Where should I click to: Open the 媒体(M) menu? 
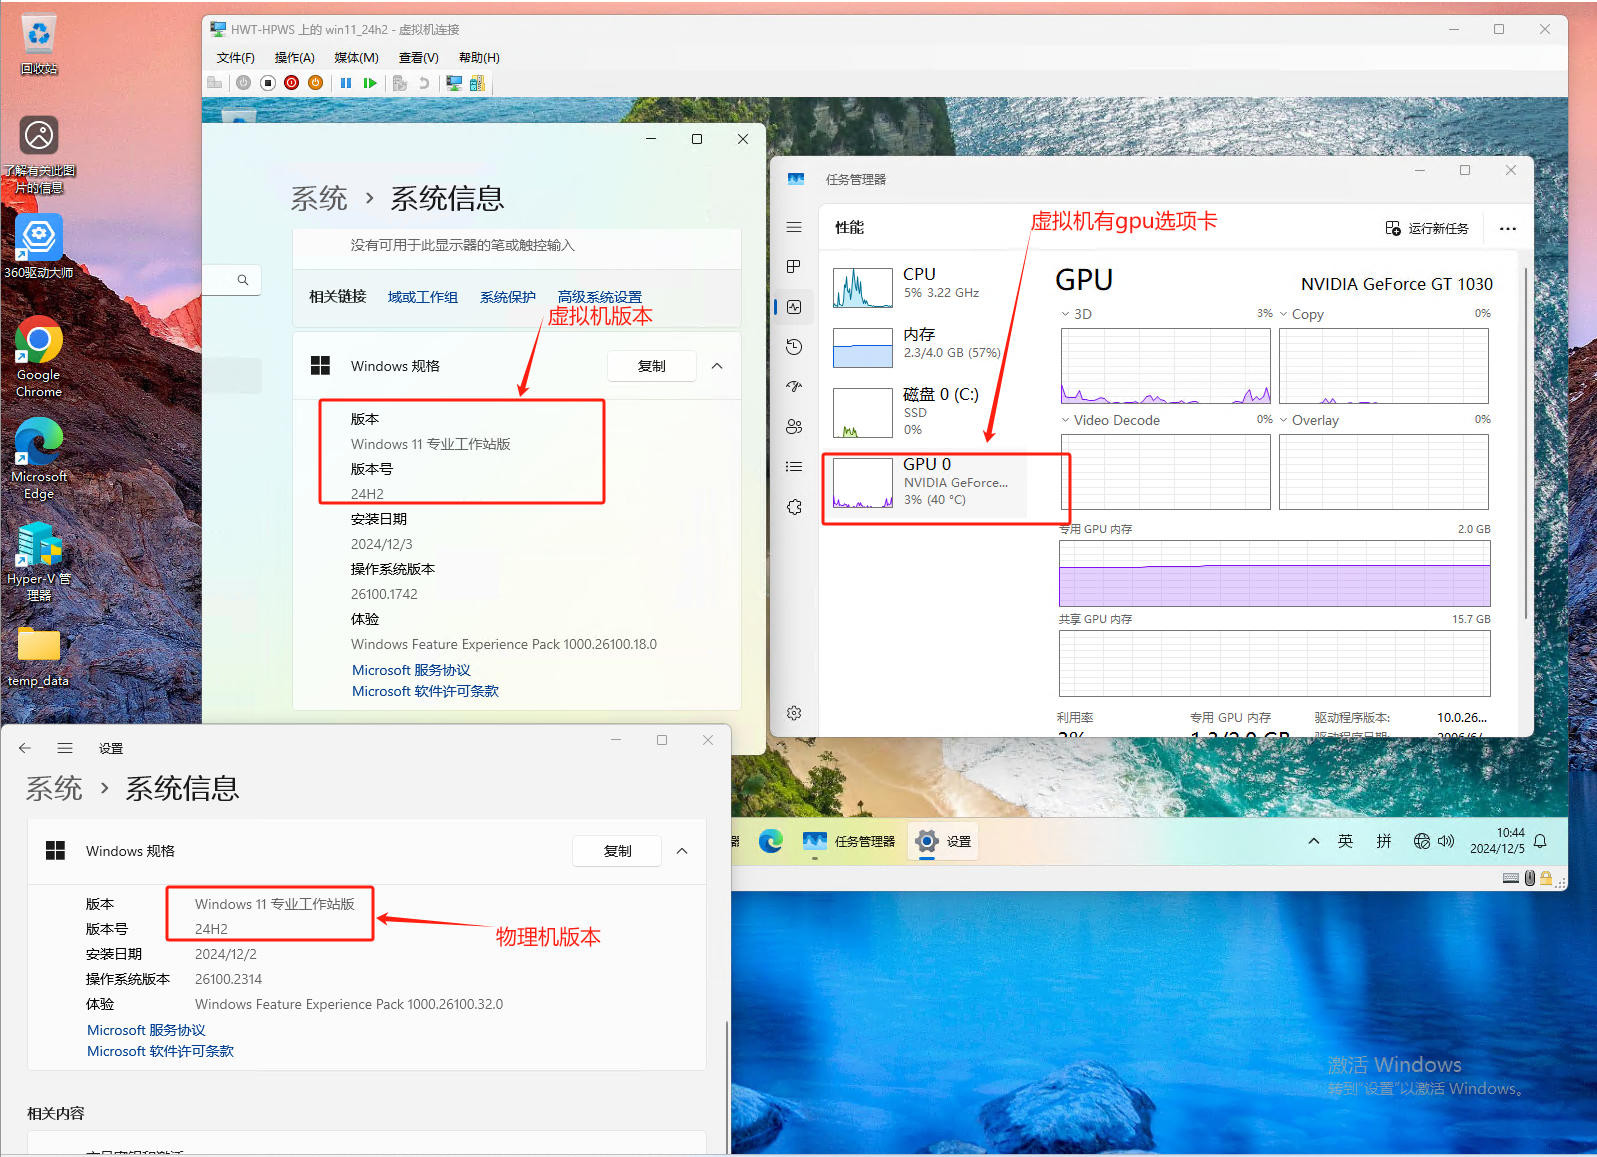point(356,58)
